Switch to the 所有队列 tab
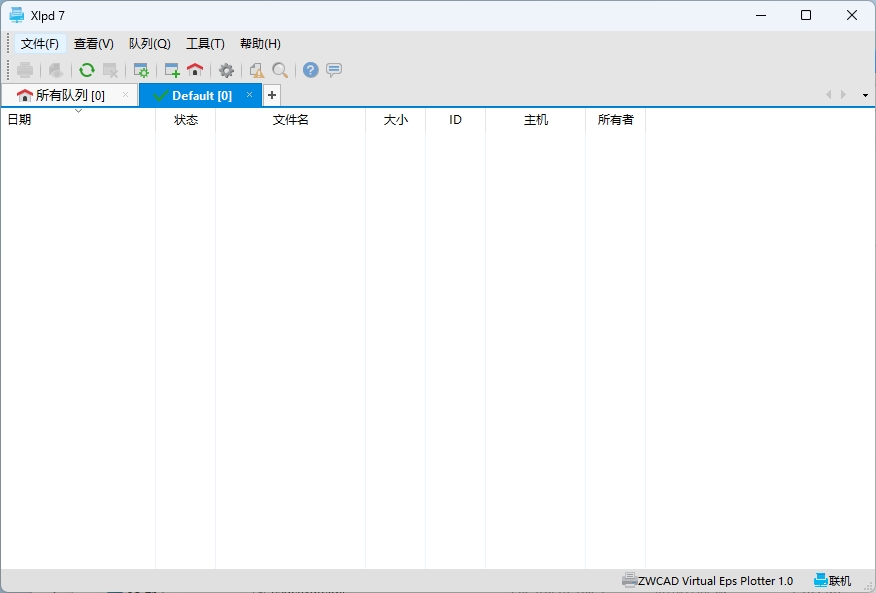Screen dimensions: 876x593 point(63,94)
